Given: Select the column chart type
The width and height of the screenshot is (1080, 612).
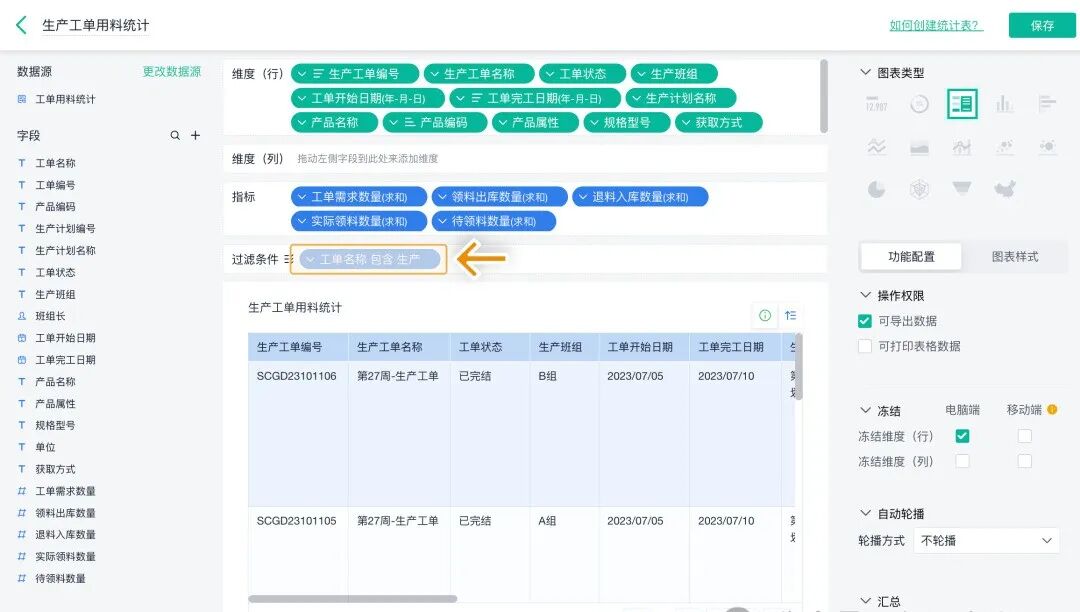Looking at the screenshot, I should pyautogui.click(x=1004, y=105).
